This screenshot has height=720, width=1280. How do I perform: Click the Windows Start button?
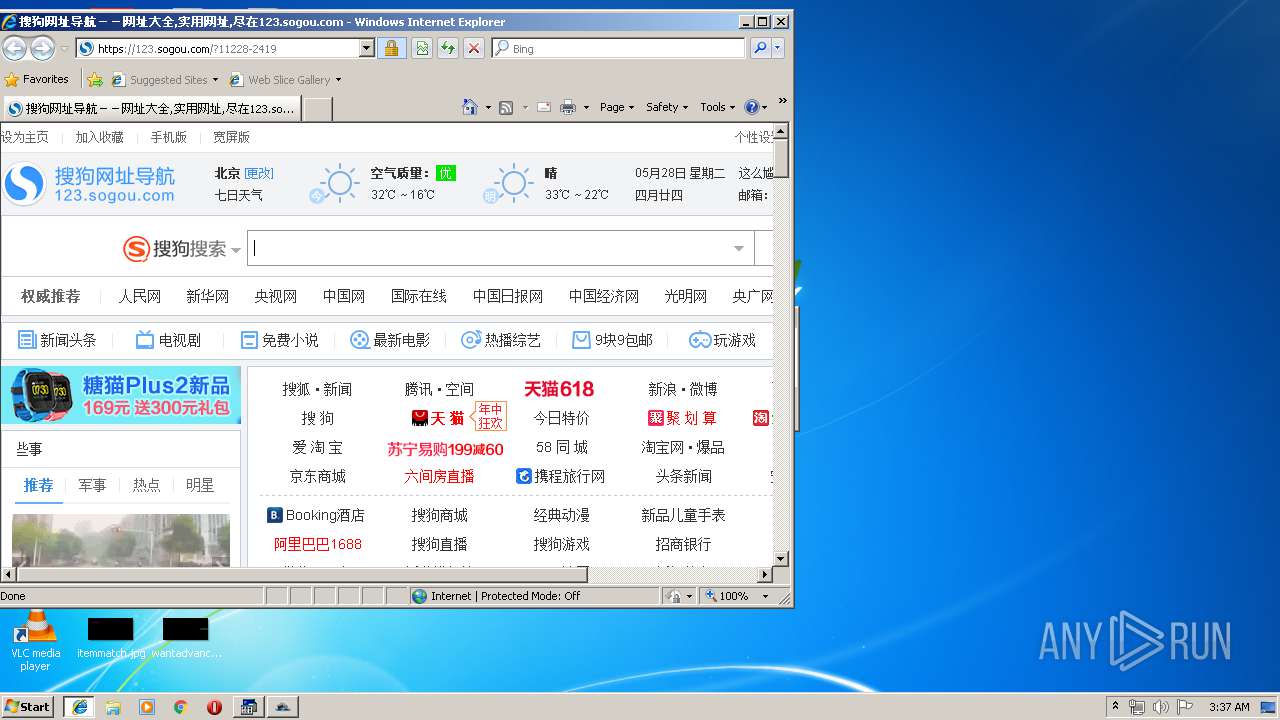(28, 707)
